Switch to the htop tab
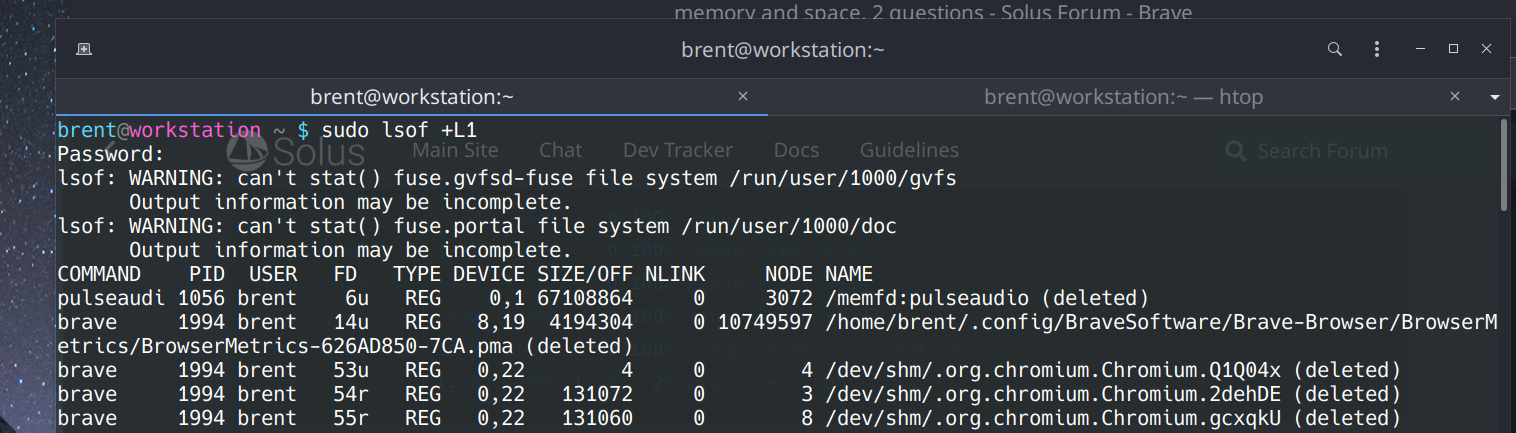This screenshot has width=1516, height=433. 1123,97
